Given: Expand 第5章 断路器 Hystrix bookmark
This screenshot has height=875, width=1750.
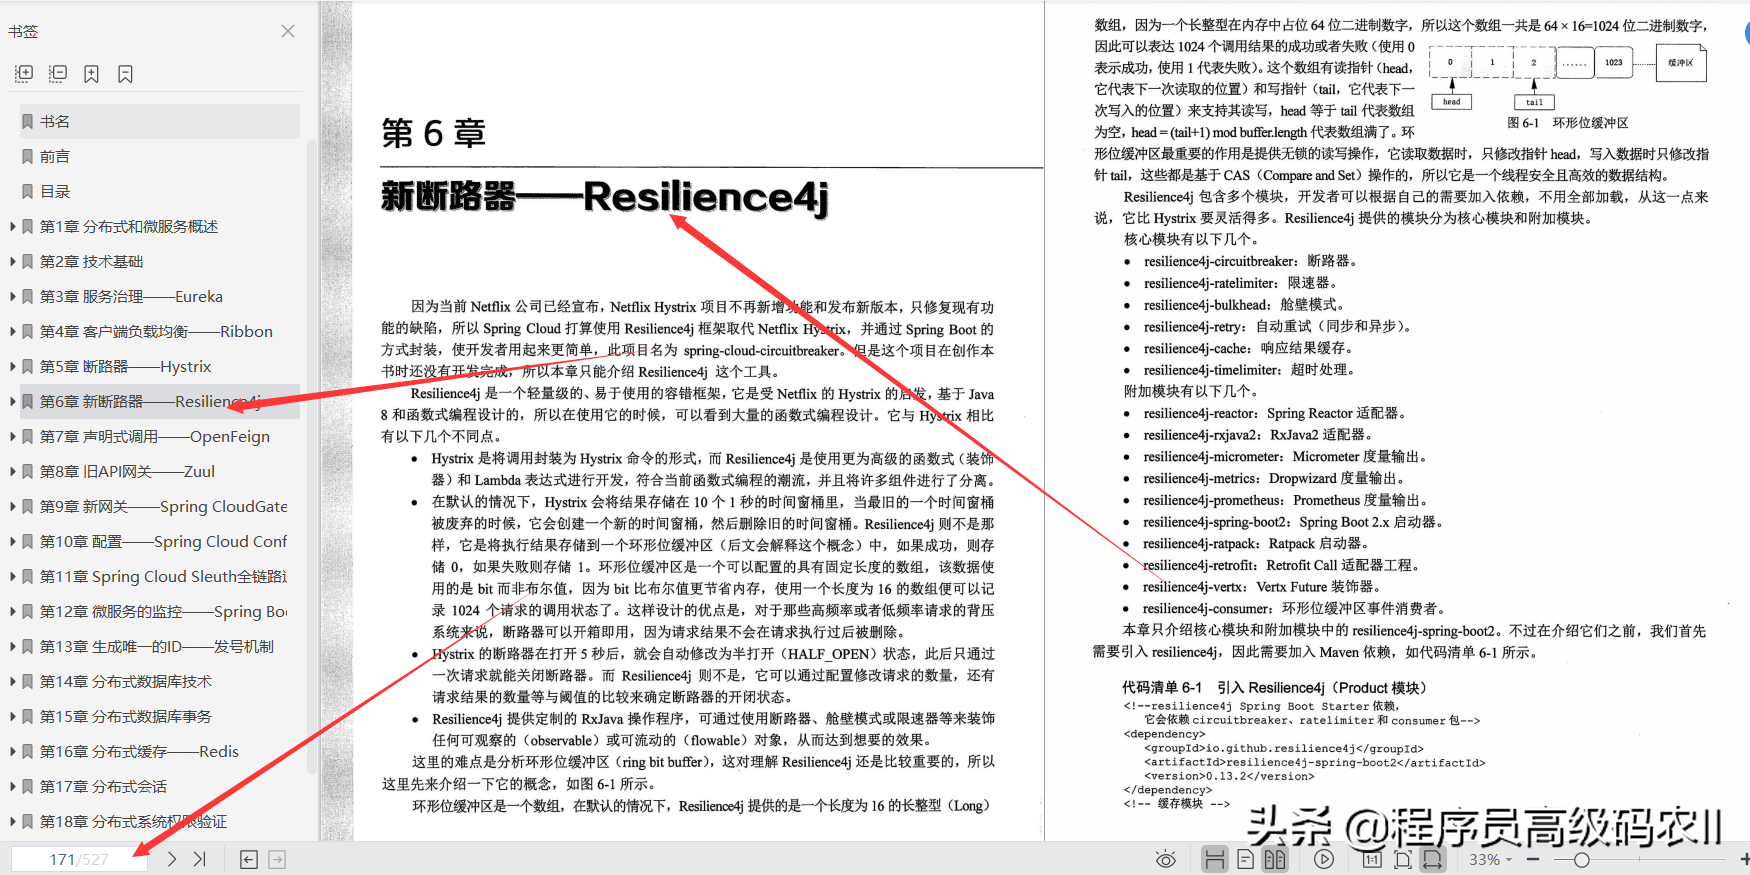Looking at the screenshot, I should (x=12, y=366).
